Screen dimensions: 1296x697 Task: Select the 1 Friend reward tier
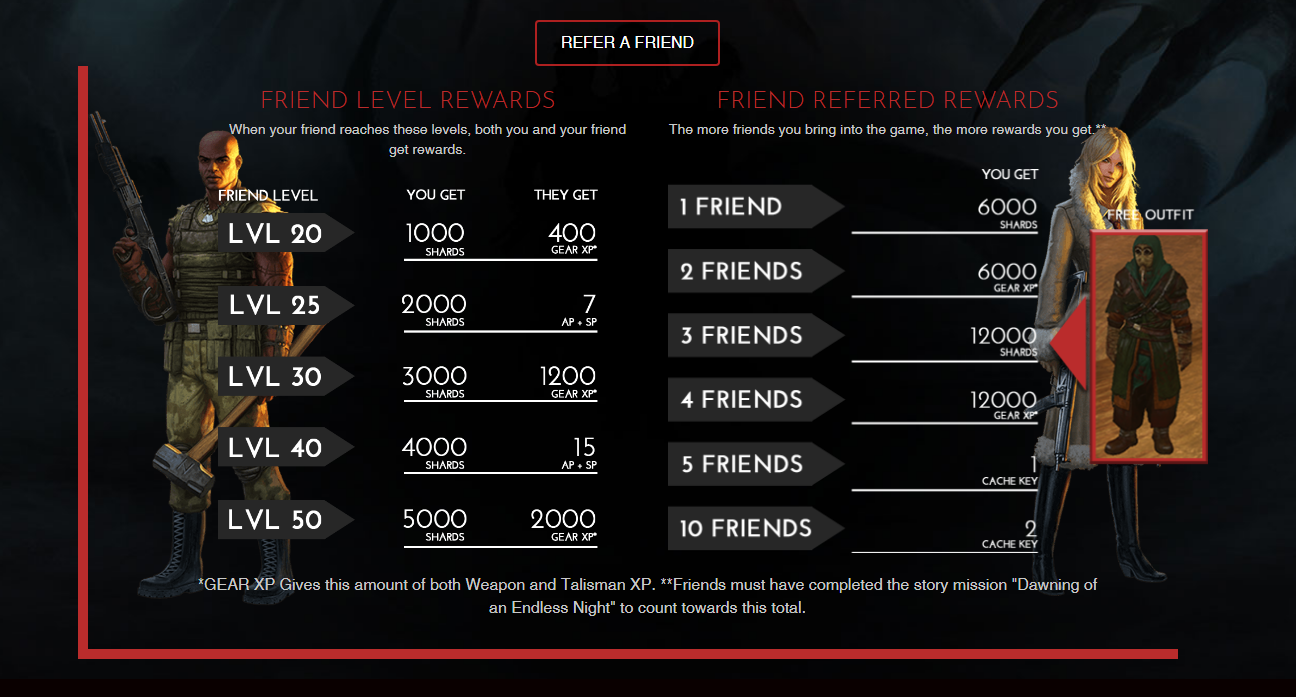[756, 207]
